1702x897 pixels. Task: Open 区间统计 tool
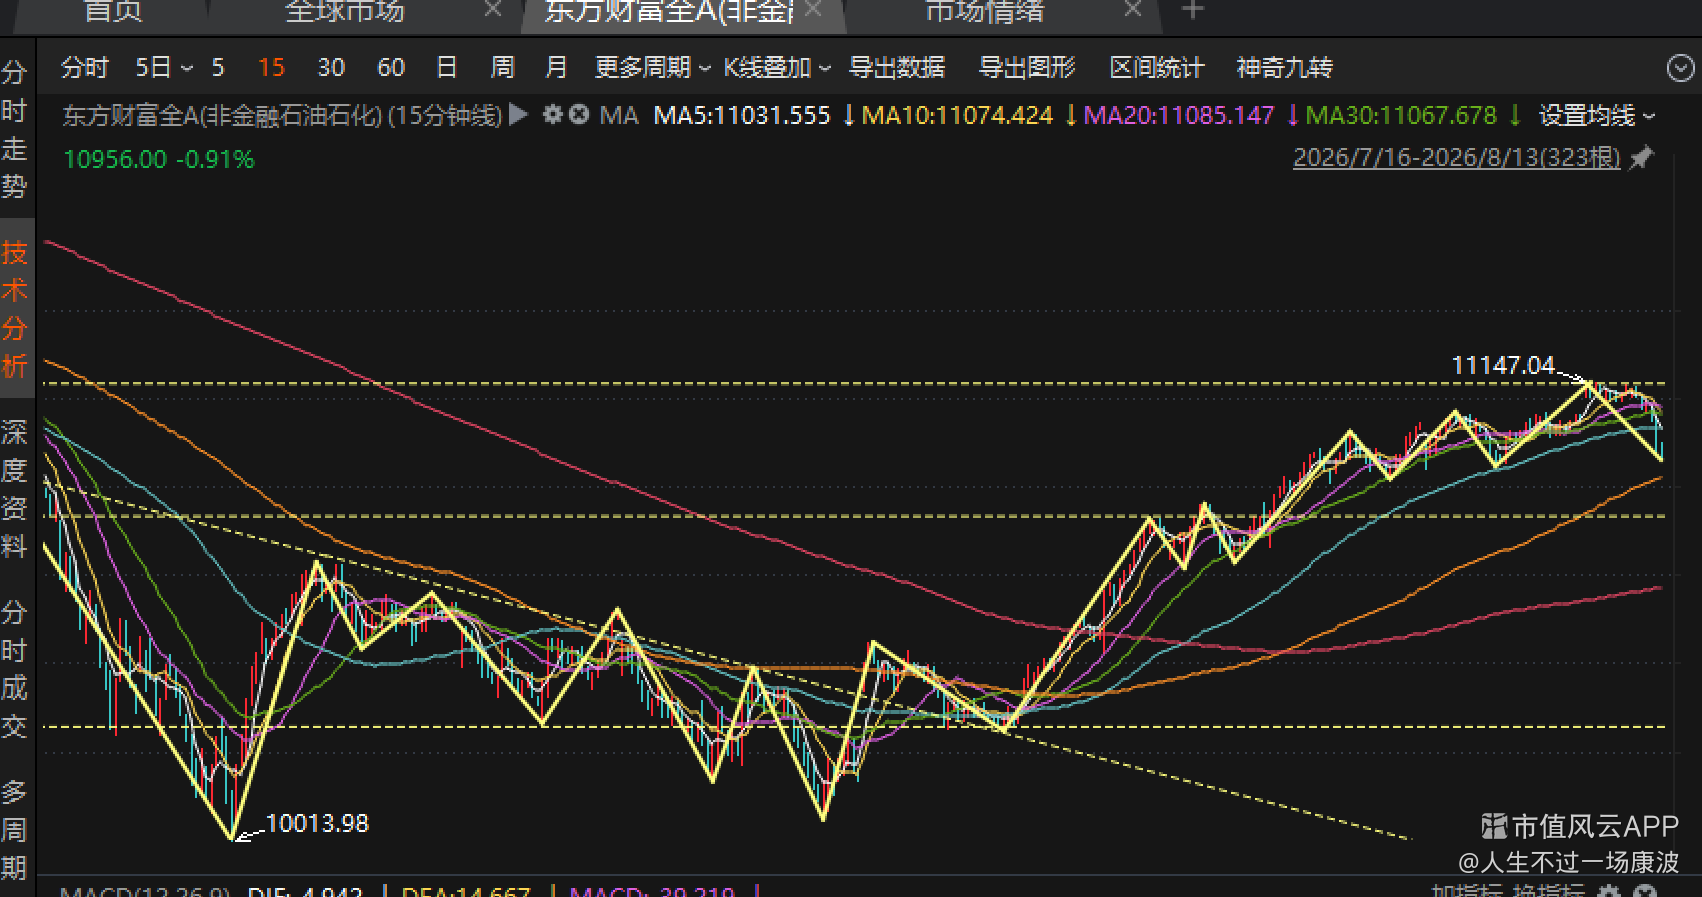[1157, 68]
